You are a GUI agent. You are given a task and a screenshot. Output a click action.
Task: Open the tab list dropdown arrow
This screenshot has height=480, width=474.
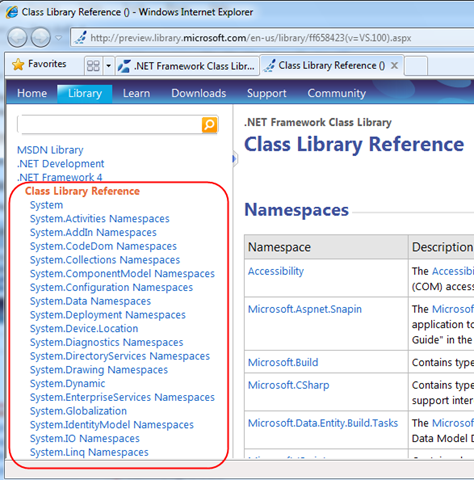[x=108, y=66]
